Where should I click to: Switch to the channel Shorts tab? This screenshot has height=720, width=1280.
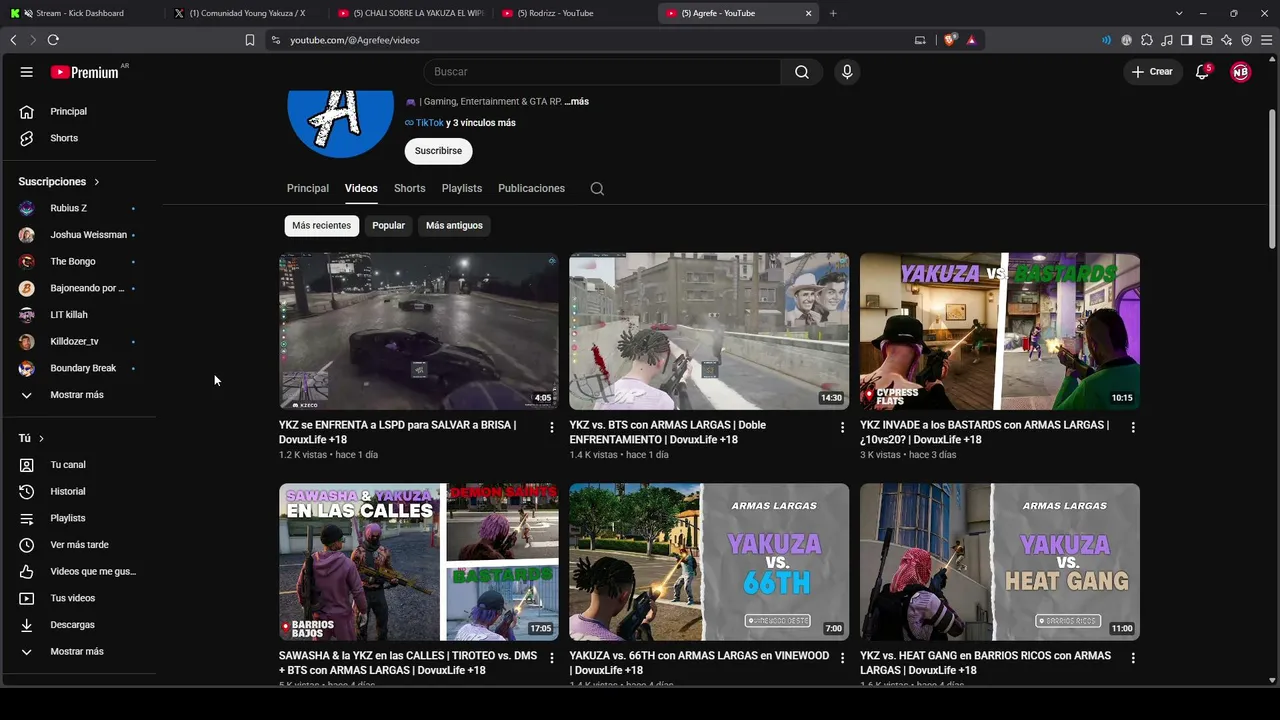click(410, 189)
